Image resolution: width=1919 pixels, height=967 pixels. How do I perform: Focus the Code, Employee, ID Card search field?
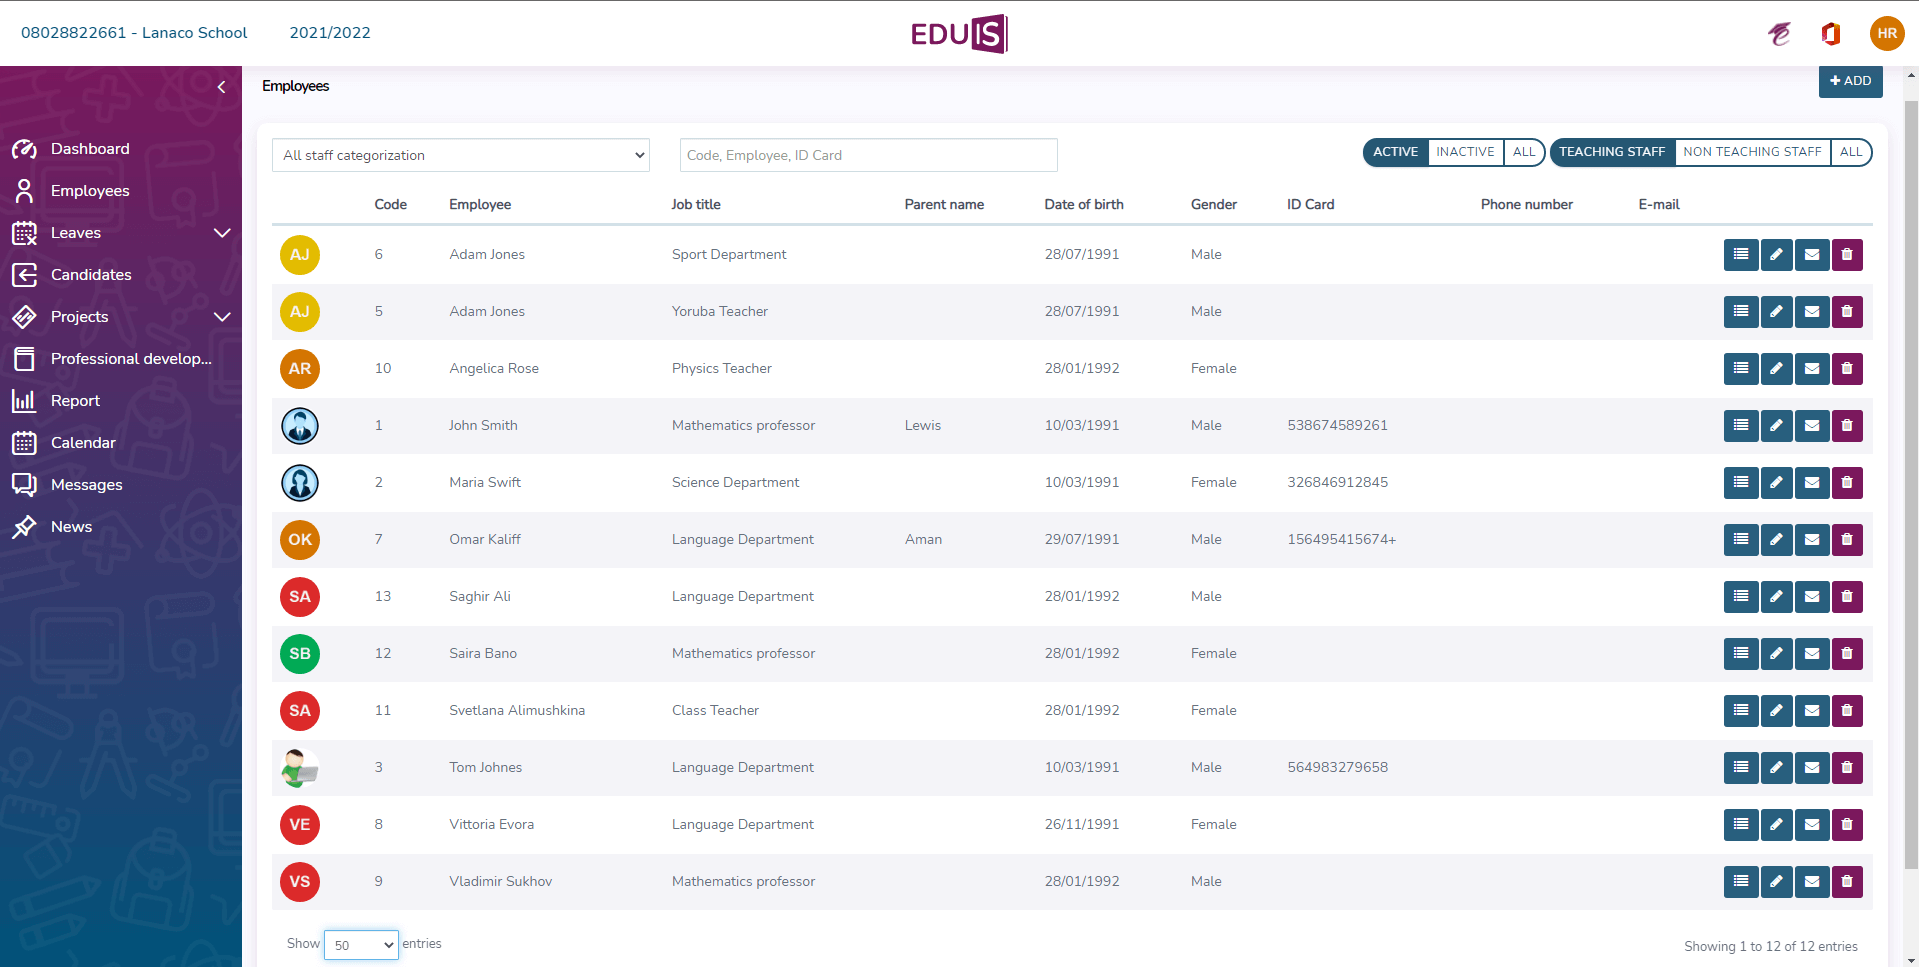pyautogui.click(x=868, y=155)
